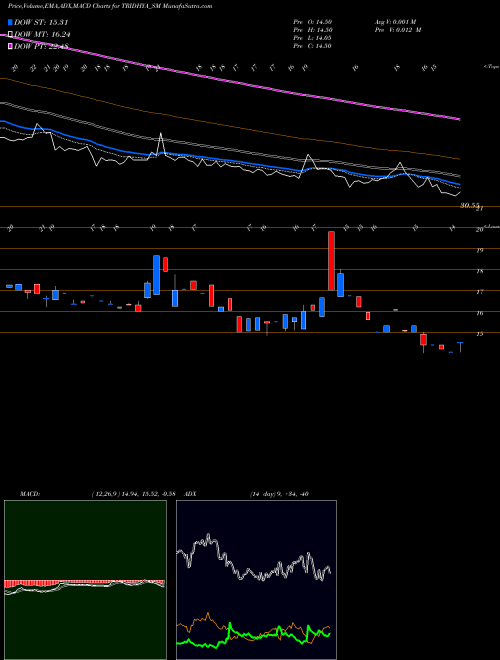This screenshot has width=500, height=660.
Task: Click the 'Avg V: 0.001 M' text
Action: [395, 22]
